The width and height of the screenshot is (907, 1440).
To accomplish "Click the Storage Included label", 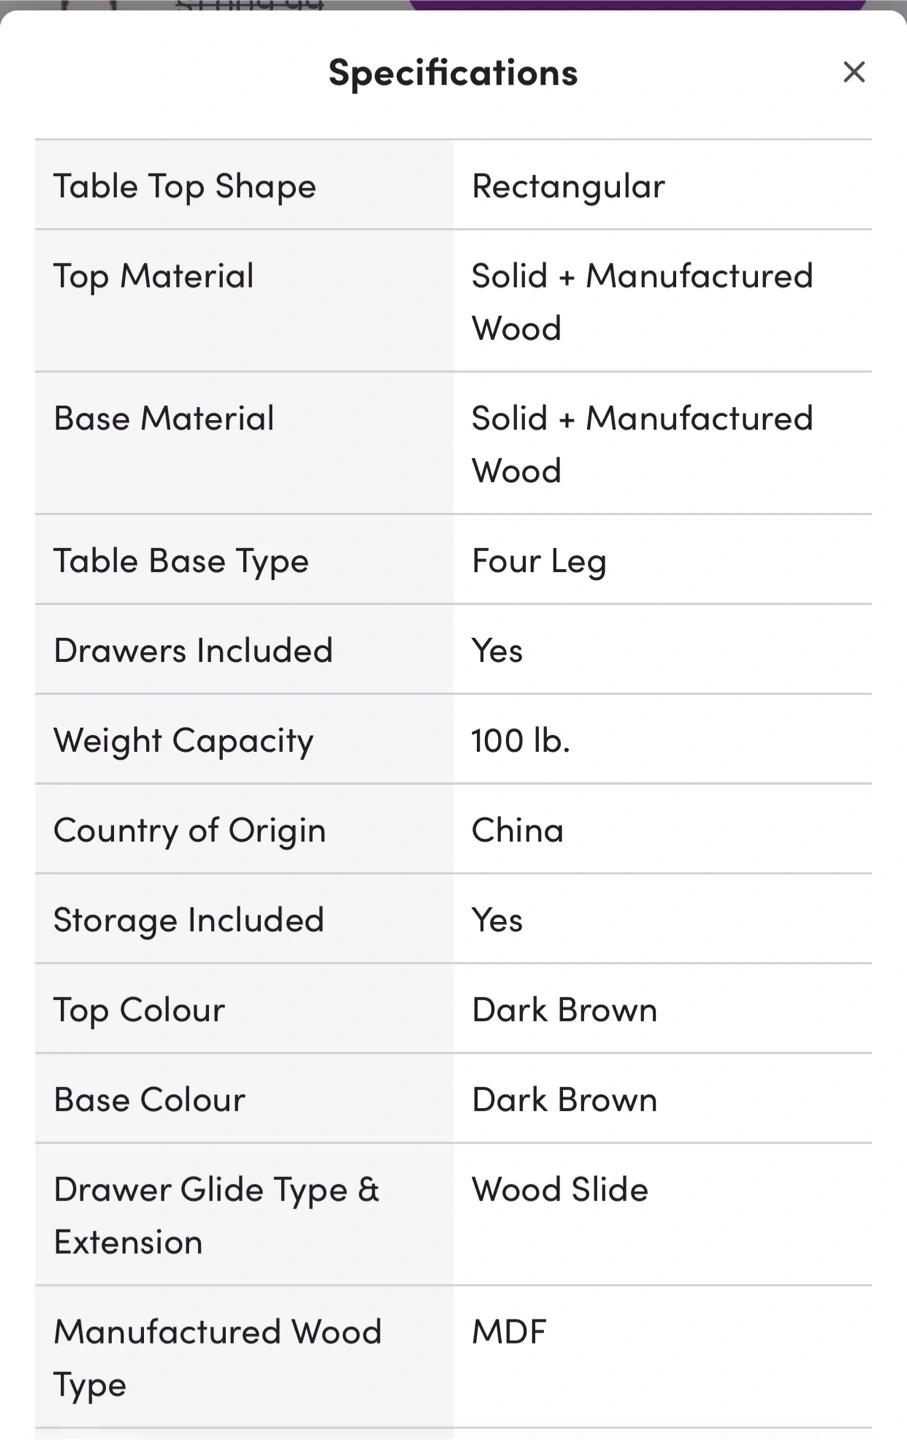I will point(189,920).
